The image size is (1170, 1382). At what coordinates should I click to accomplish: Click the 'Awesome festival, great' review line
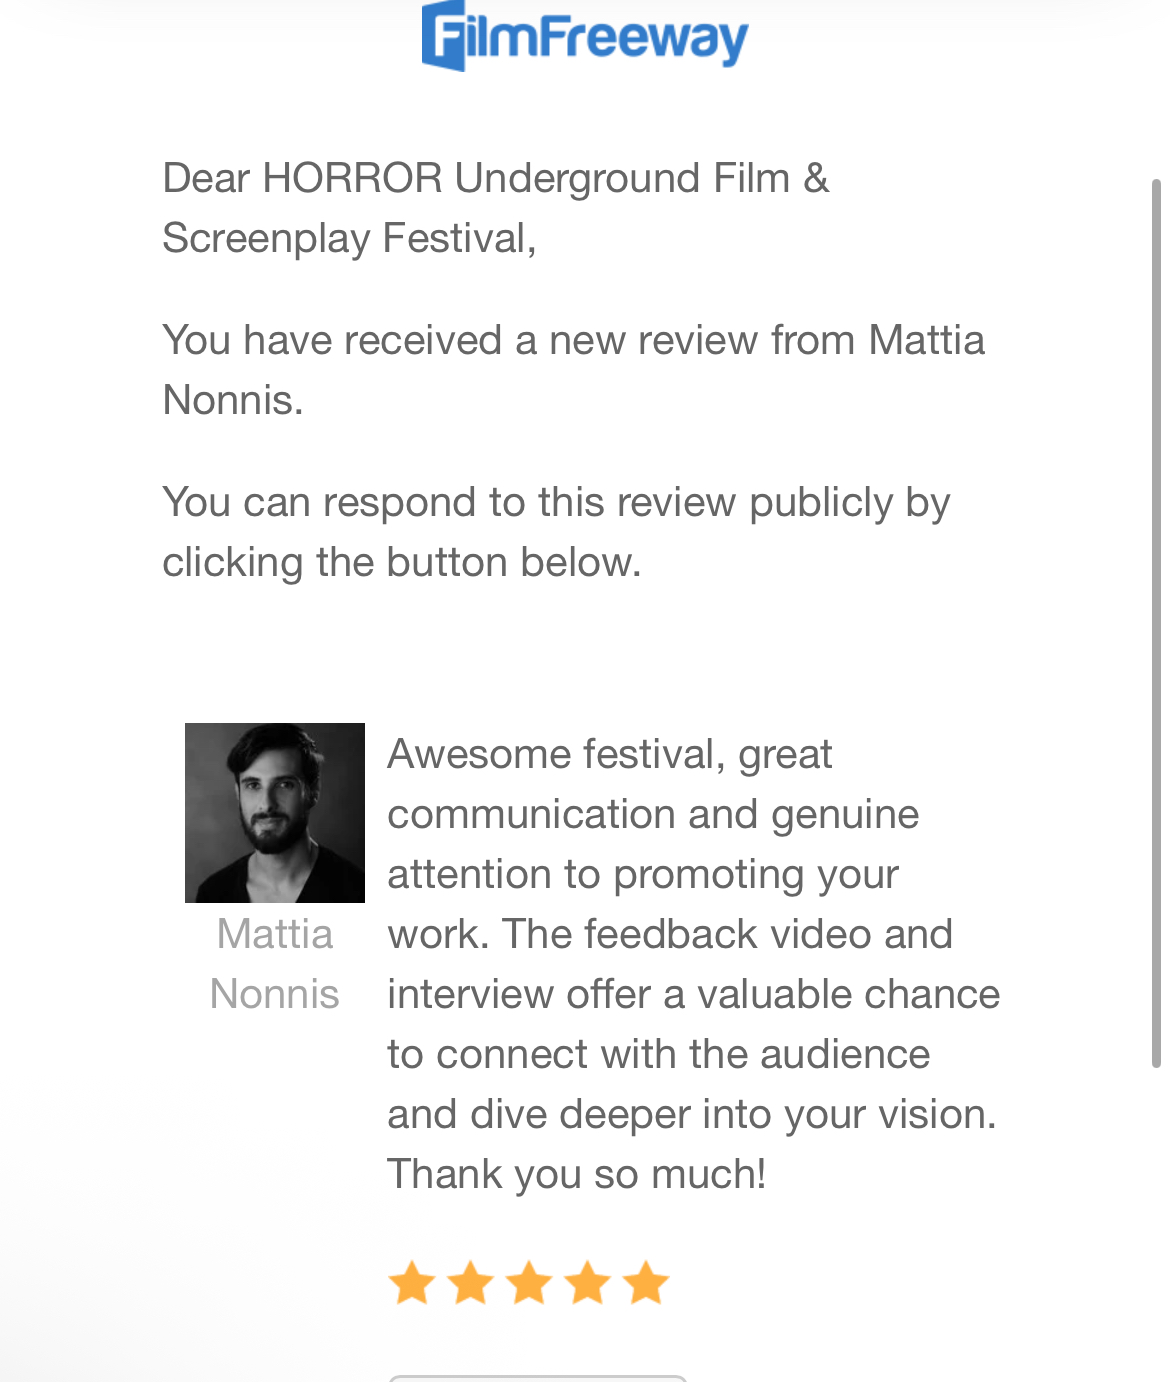point(609,754)
